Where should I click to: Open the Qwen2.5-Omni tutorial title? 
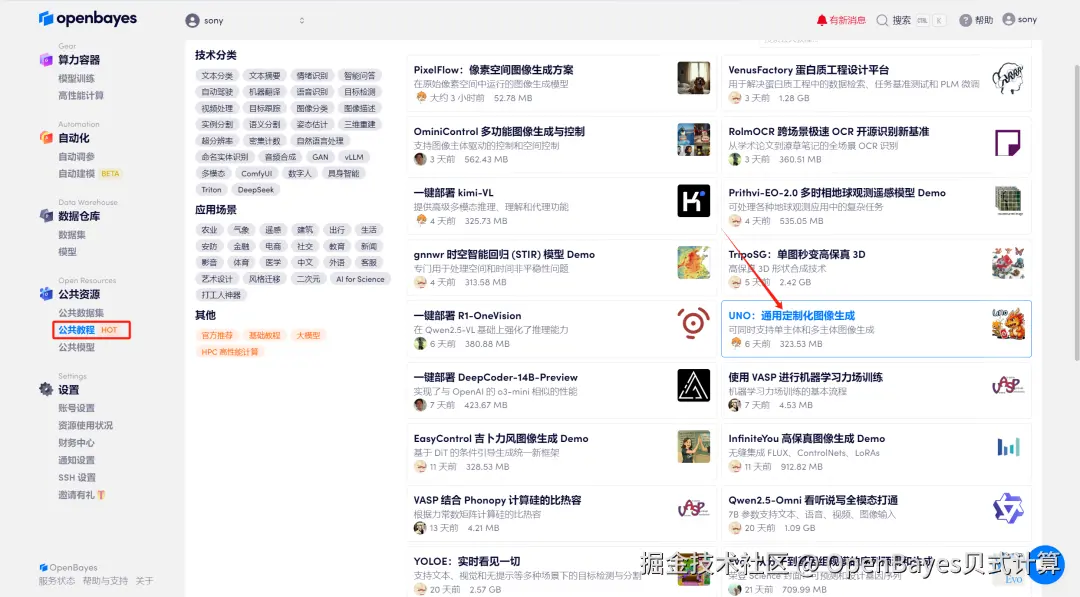click(813, 500)
